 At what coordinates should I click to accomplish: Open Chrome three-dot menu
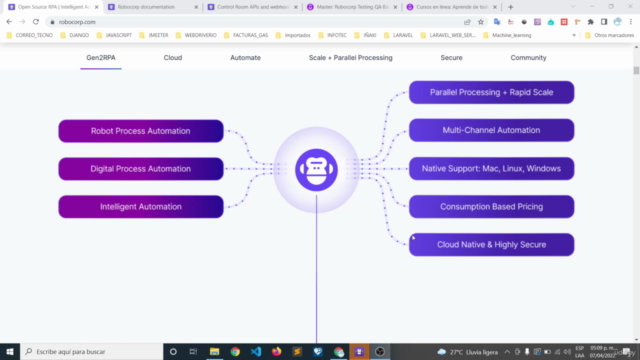click(x=631, y=22)
